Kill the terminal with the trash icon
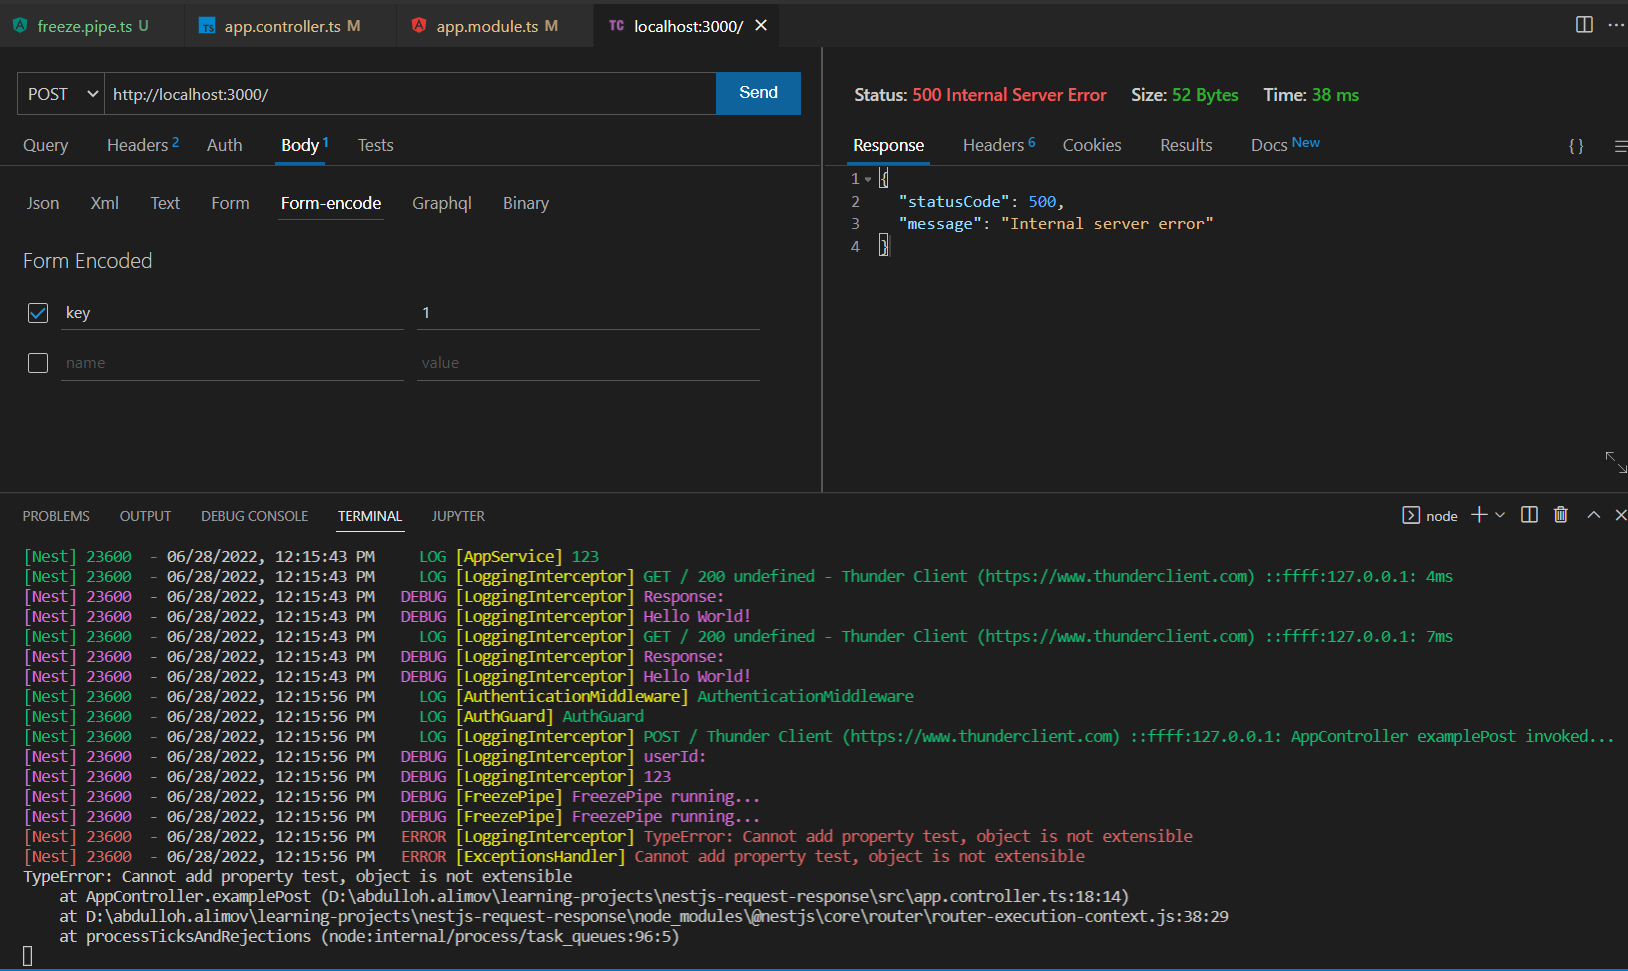This screenshot has height=971, width=1628. pos(1560,515)
